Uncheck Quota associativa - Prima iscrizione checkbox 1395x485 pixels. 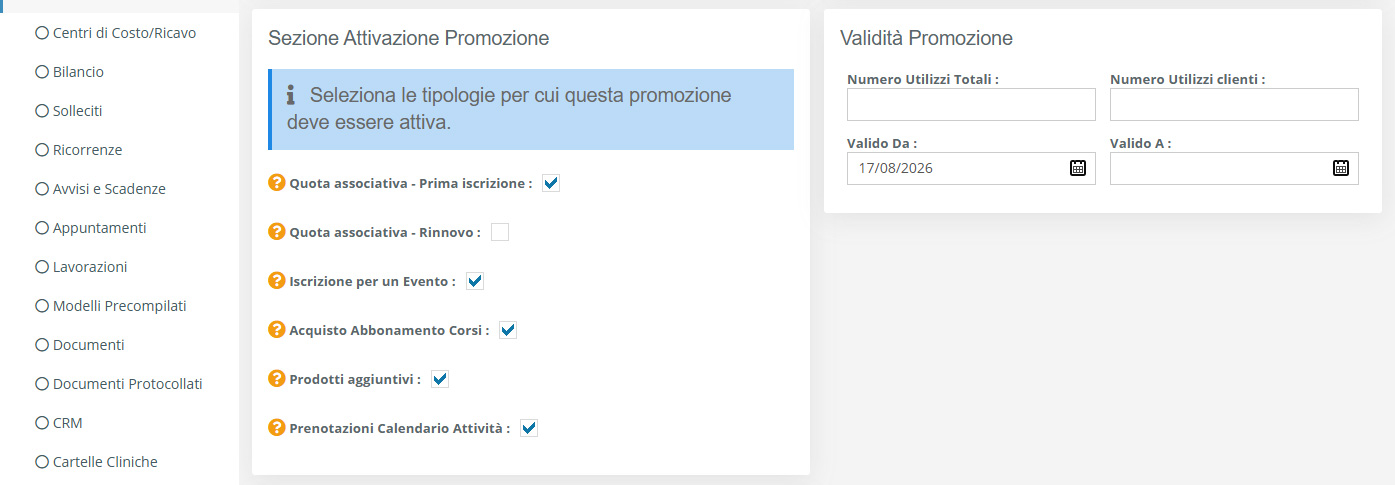551,183
